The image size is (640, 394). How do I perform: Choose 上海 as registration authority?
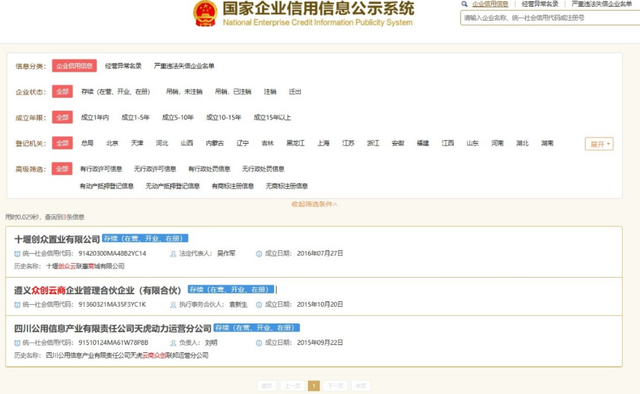[x=323, y=143]
